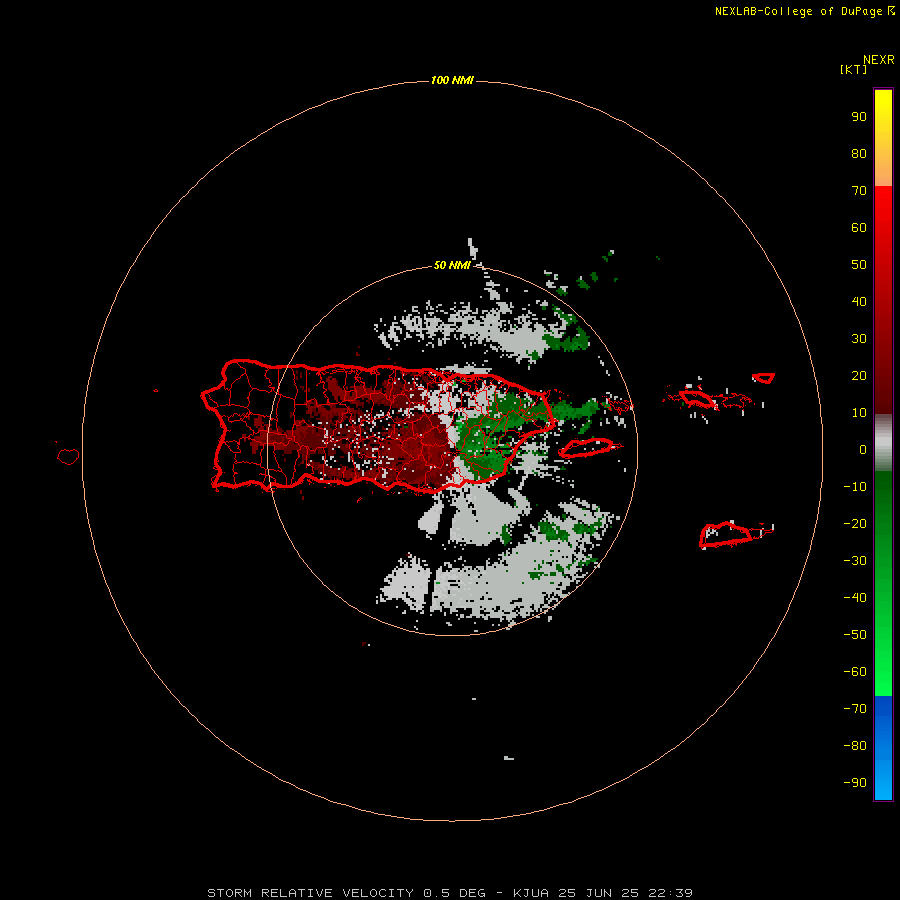Select the positive 70 scale label
900x900 pixels.
[x=859, y=191]
